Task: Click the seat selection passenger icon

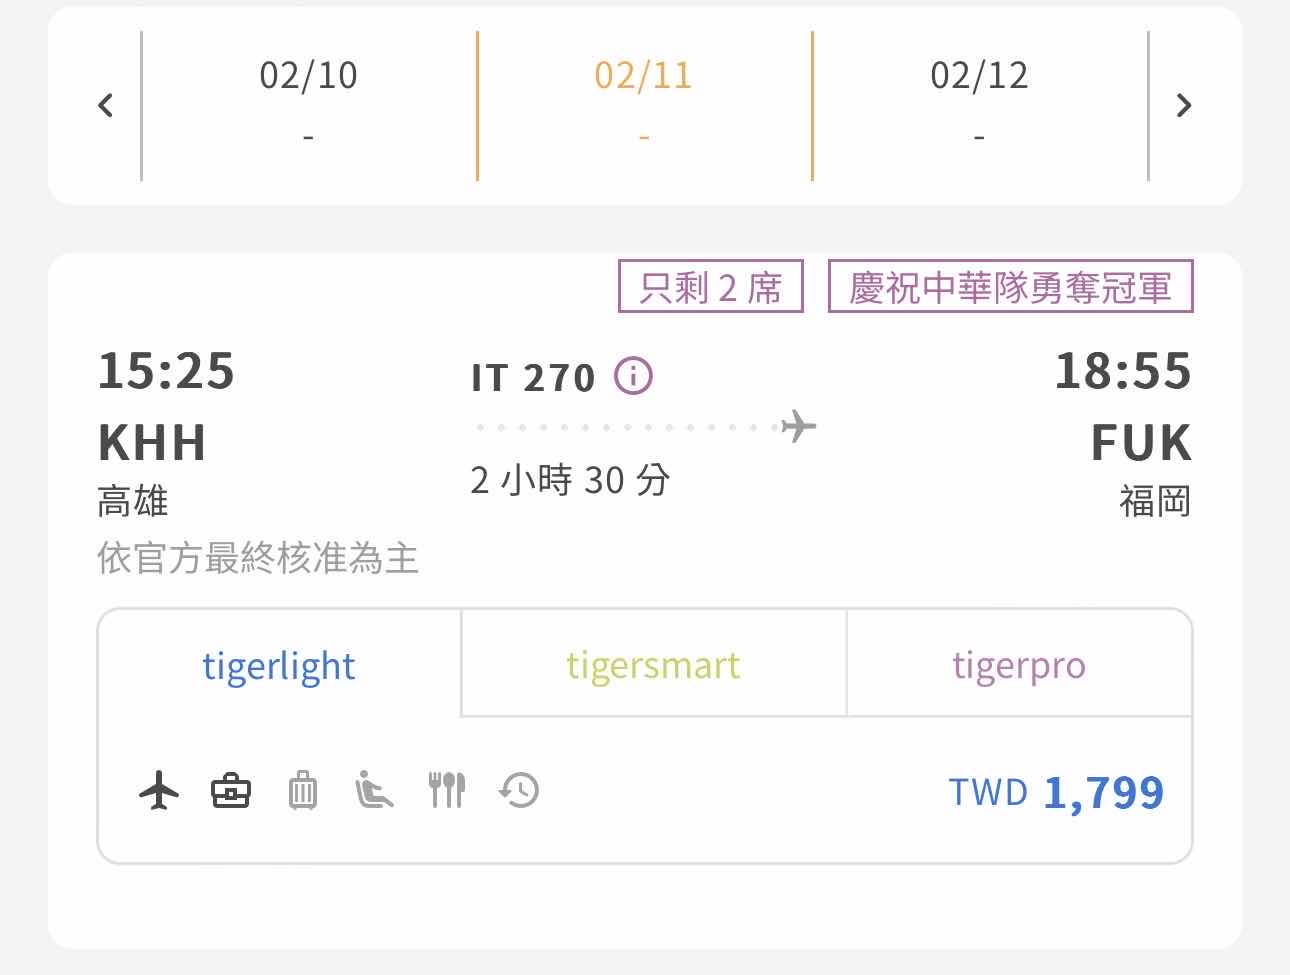Action: (374, 791)
